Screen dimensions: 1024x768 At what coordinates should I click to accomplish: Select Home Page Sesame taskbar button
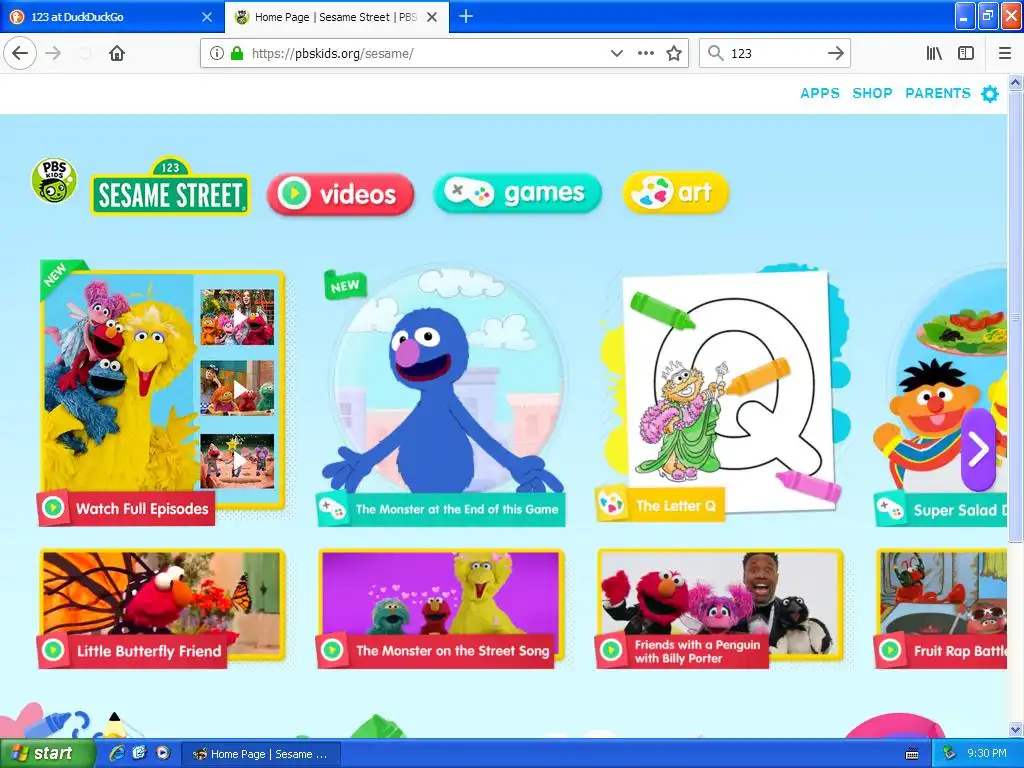(261, 754)
